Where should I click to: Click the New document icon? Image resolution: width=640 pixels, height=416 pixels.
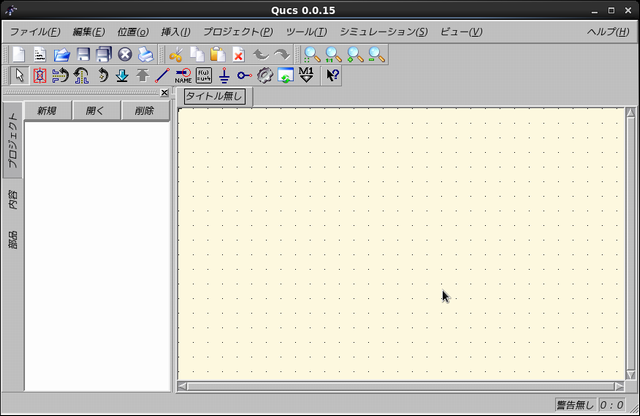(x=18, y=54)
